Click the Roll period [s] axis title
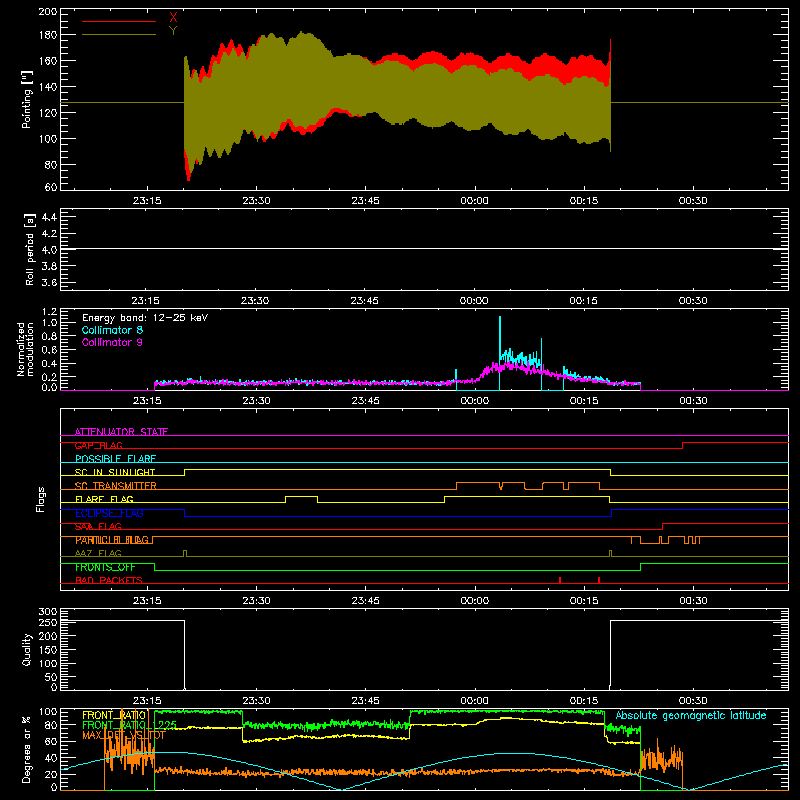Image resolution: width=800 pixels, height=800 pixels. coord(30,249)
